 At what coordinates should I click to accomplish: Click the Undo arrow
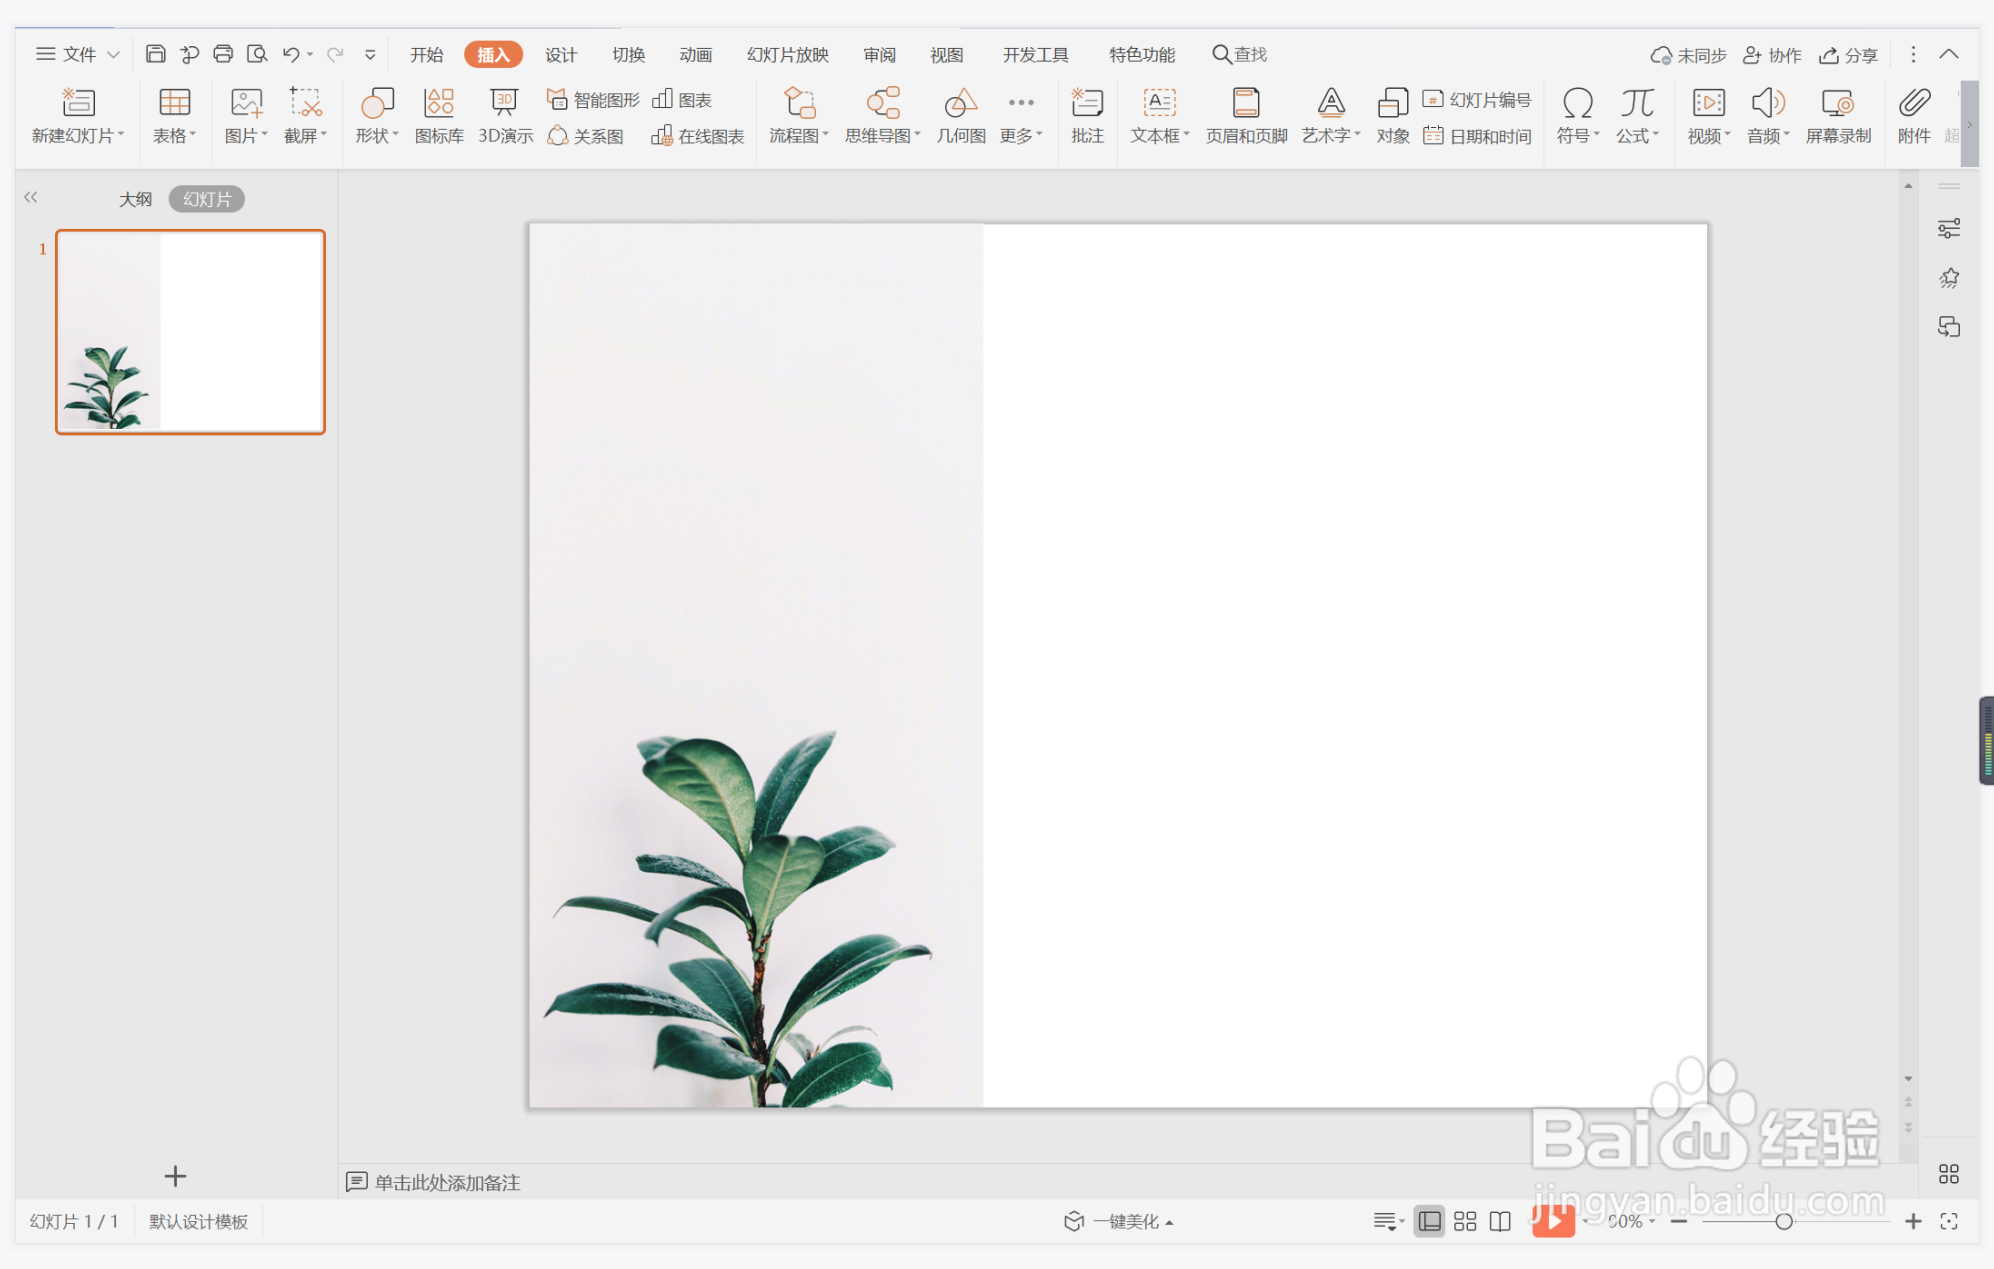click(x=290, y=54)
